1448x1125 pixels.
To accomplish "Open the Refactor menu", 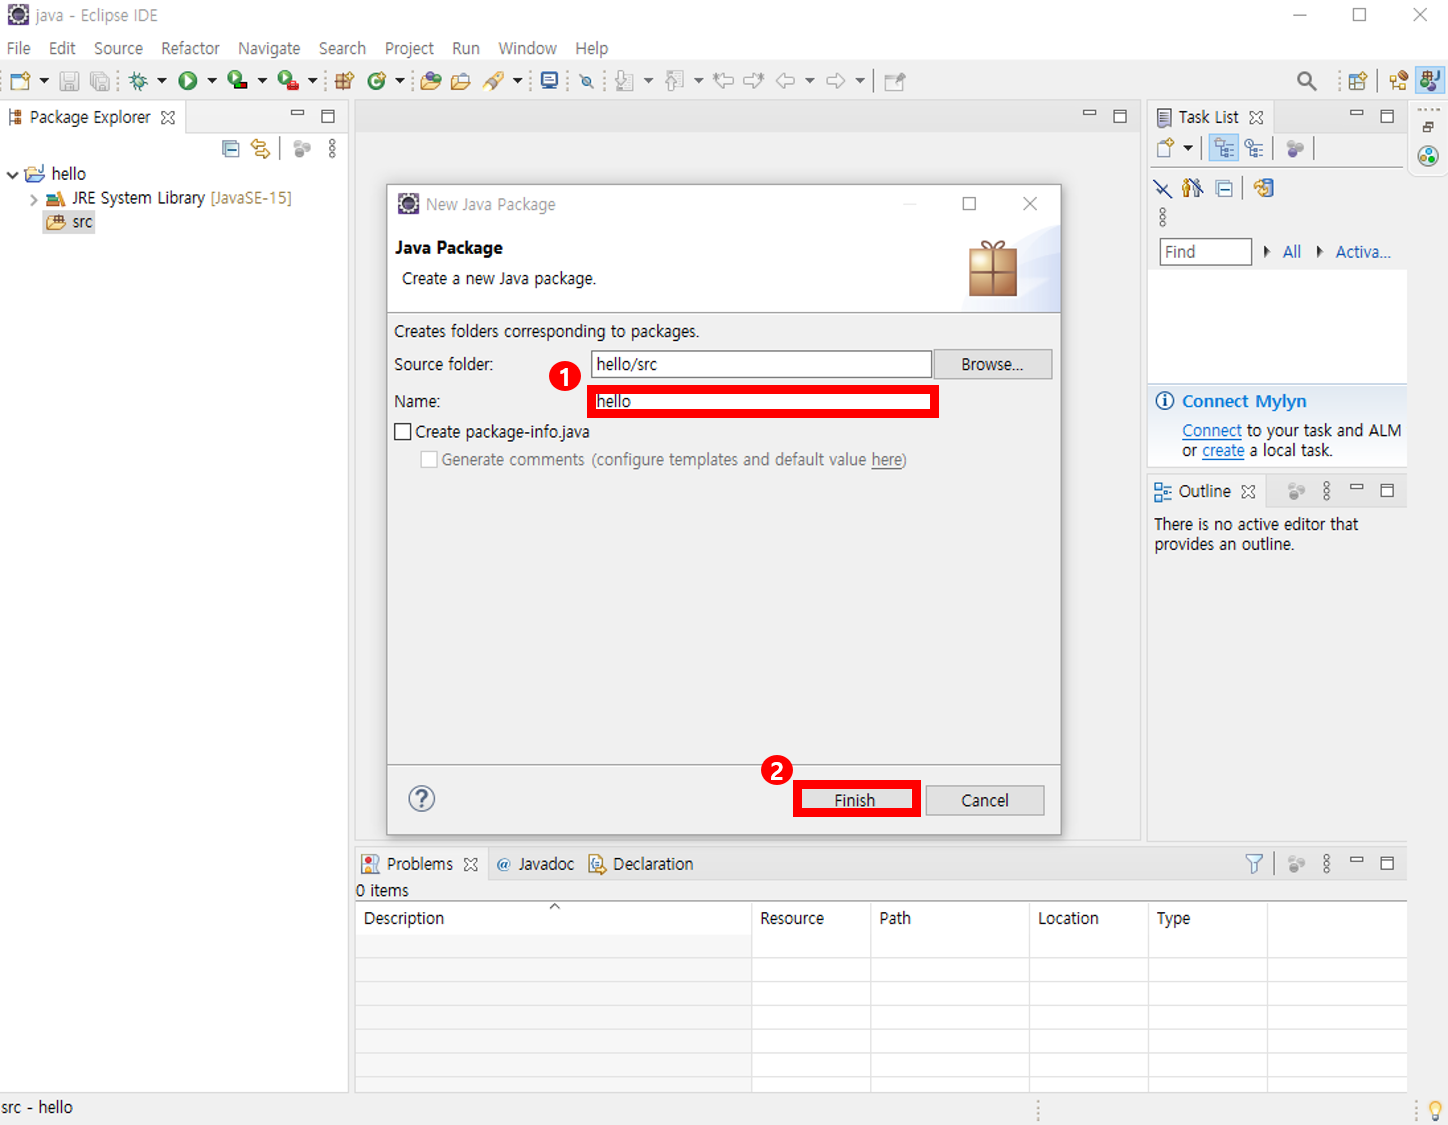I will click(x=190, y=48).
